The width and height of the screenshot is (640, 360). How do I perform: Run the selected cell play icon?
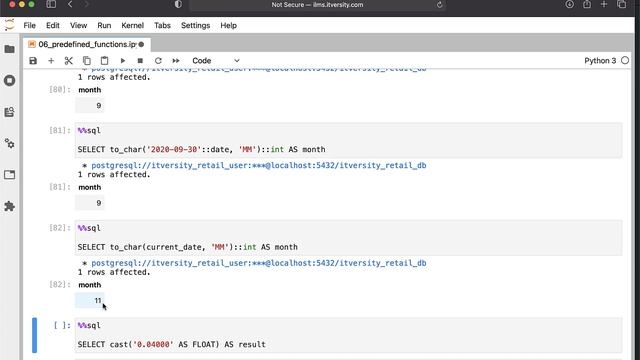122,61
